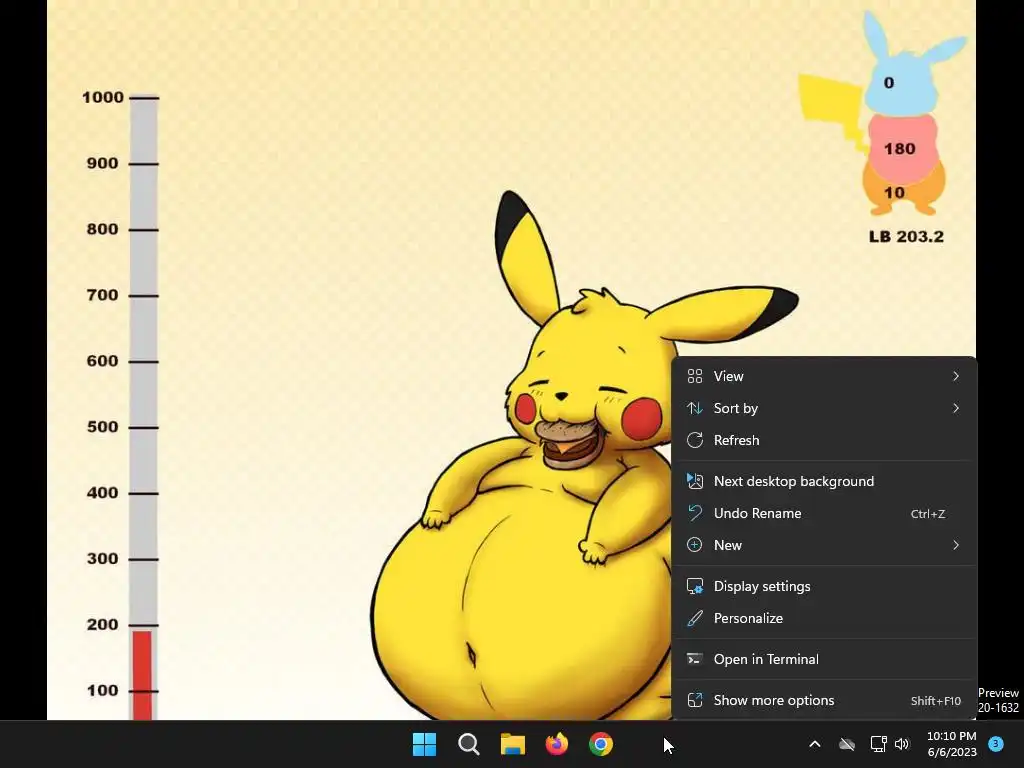Image resolution: width=1024 pixels, height=768 pixels.
Task: Launch Google Chrome from the taskbar
Action: coord(601,744)
